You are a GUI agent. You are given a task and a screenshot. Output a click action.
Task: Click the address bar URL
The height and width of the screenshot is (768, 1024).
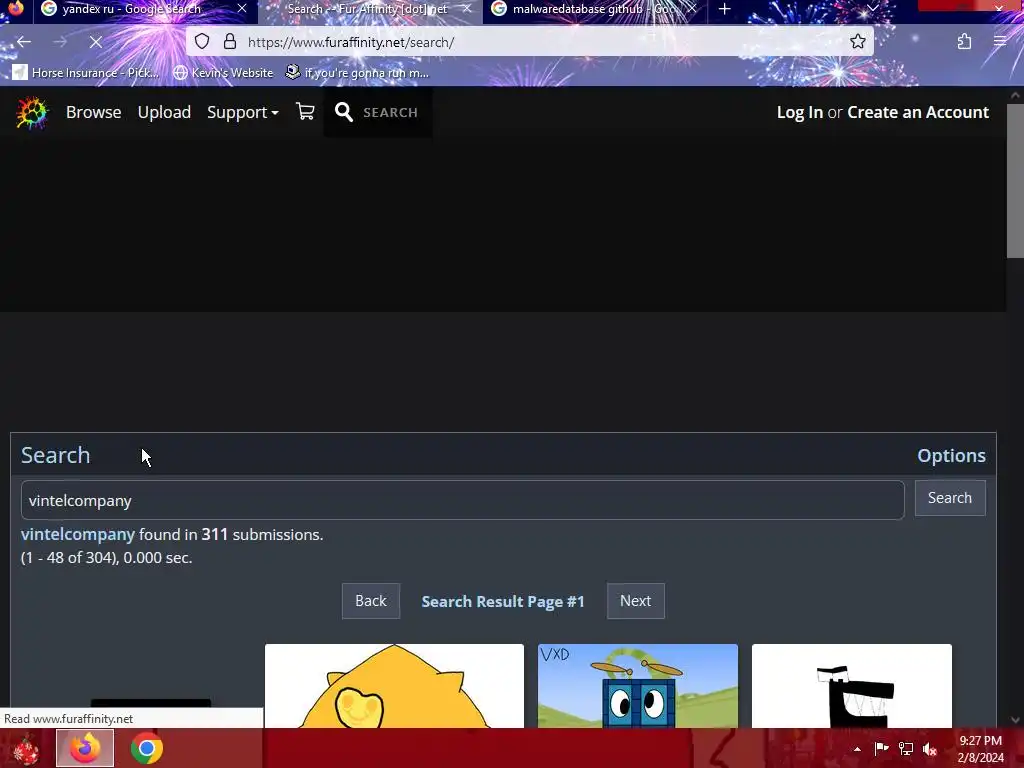[351, 42]
